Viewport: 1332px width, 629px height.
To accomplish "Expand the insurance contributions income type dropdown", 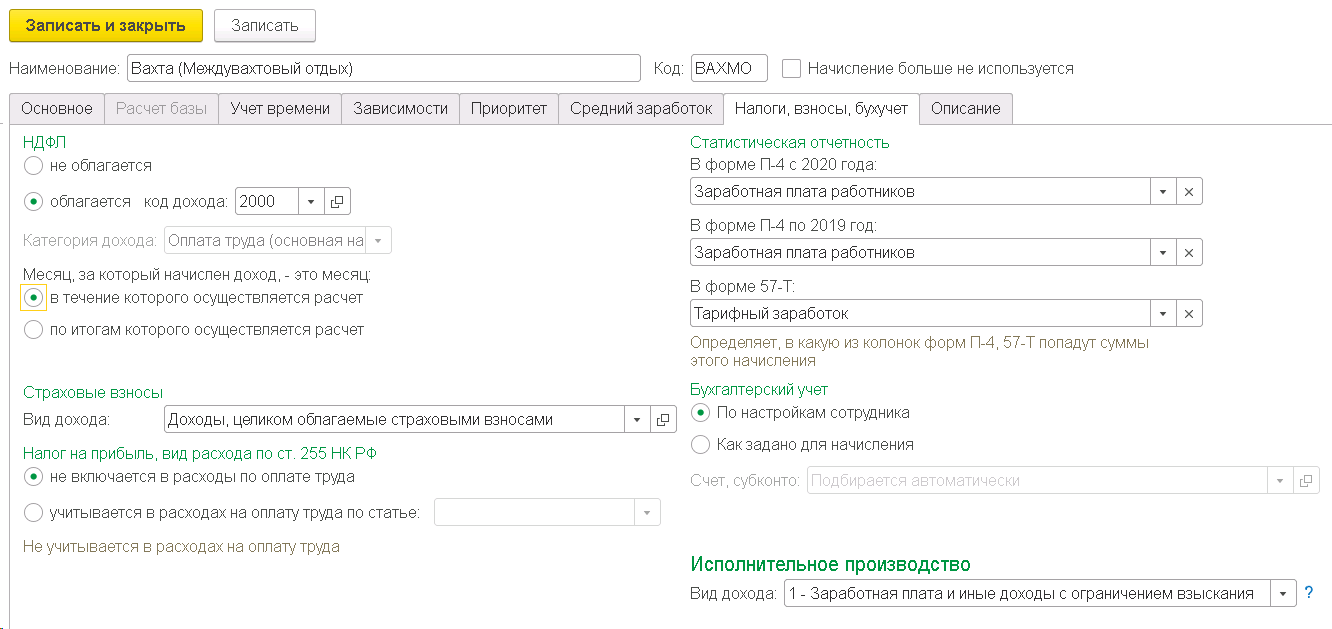I will [637, 420].
